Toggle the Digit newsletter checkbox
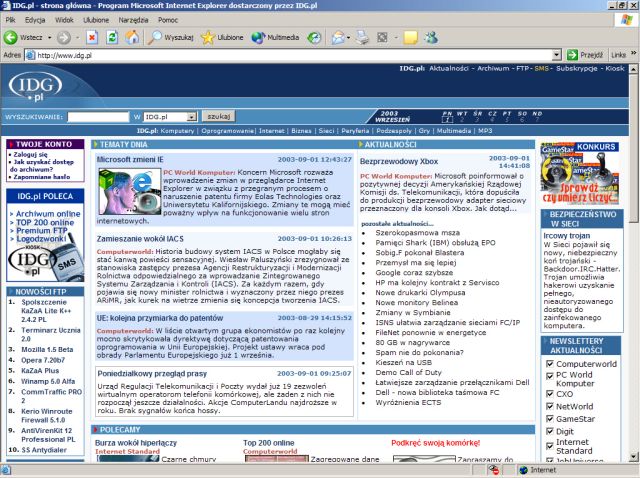640x478 pixels. click(550, 431)
